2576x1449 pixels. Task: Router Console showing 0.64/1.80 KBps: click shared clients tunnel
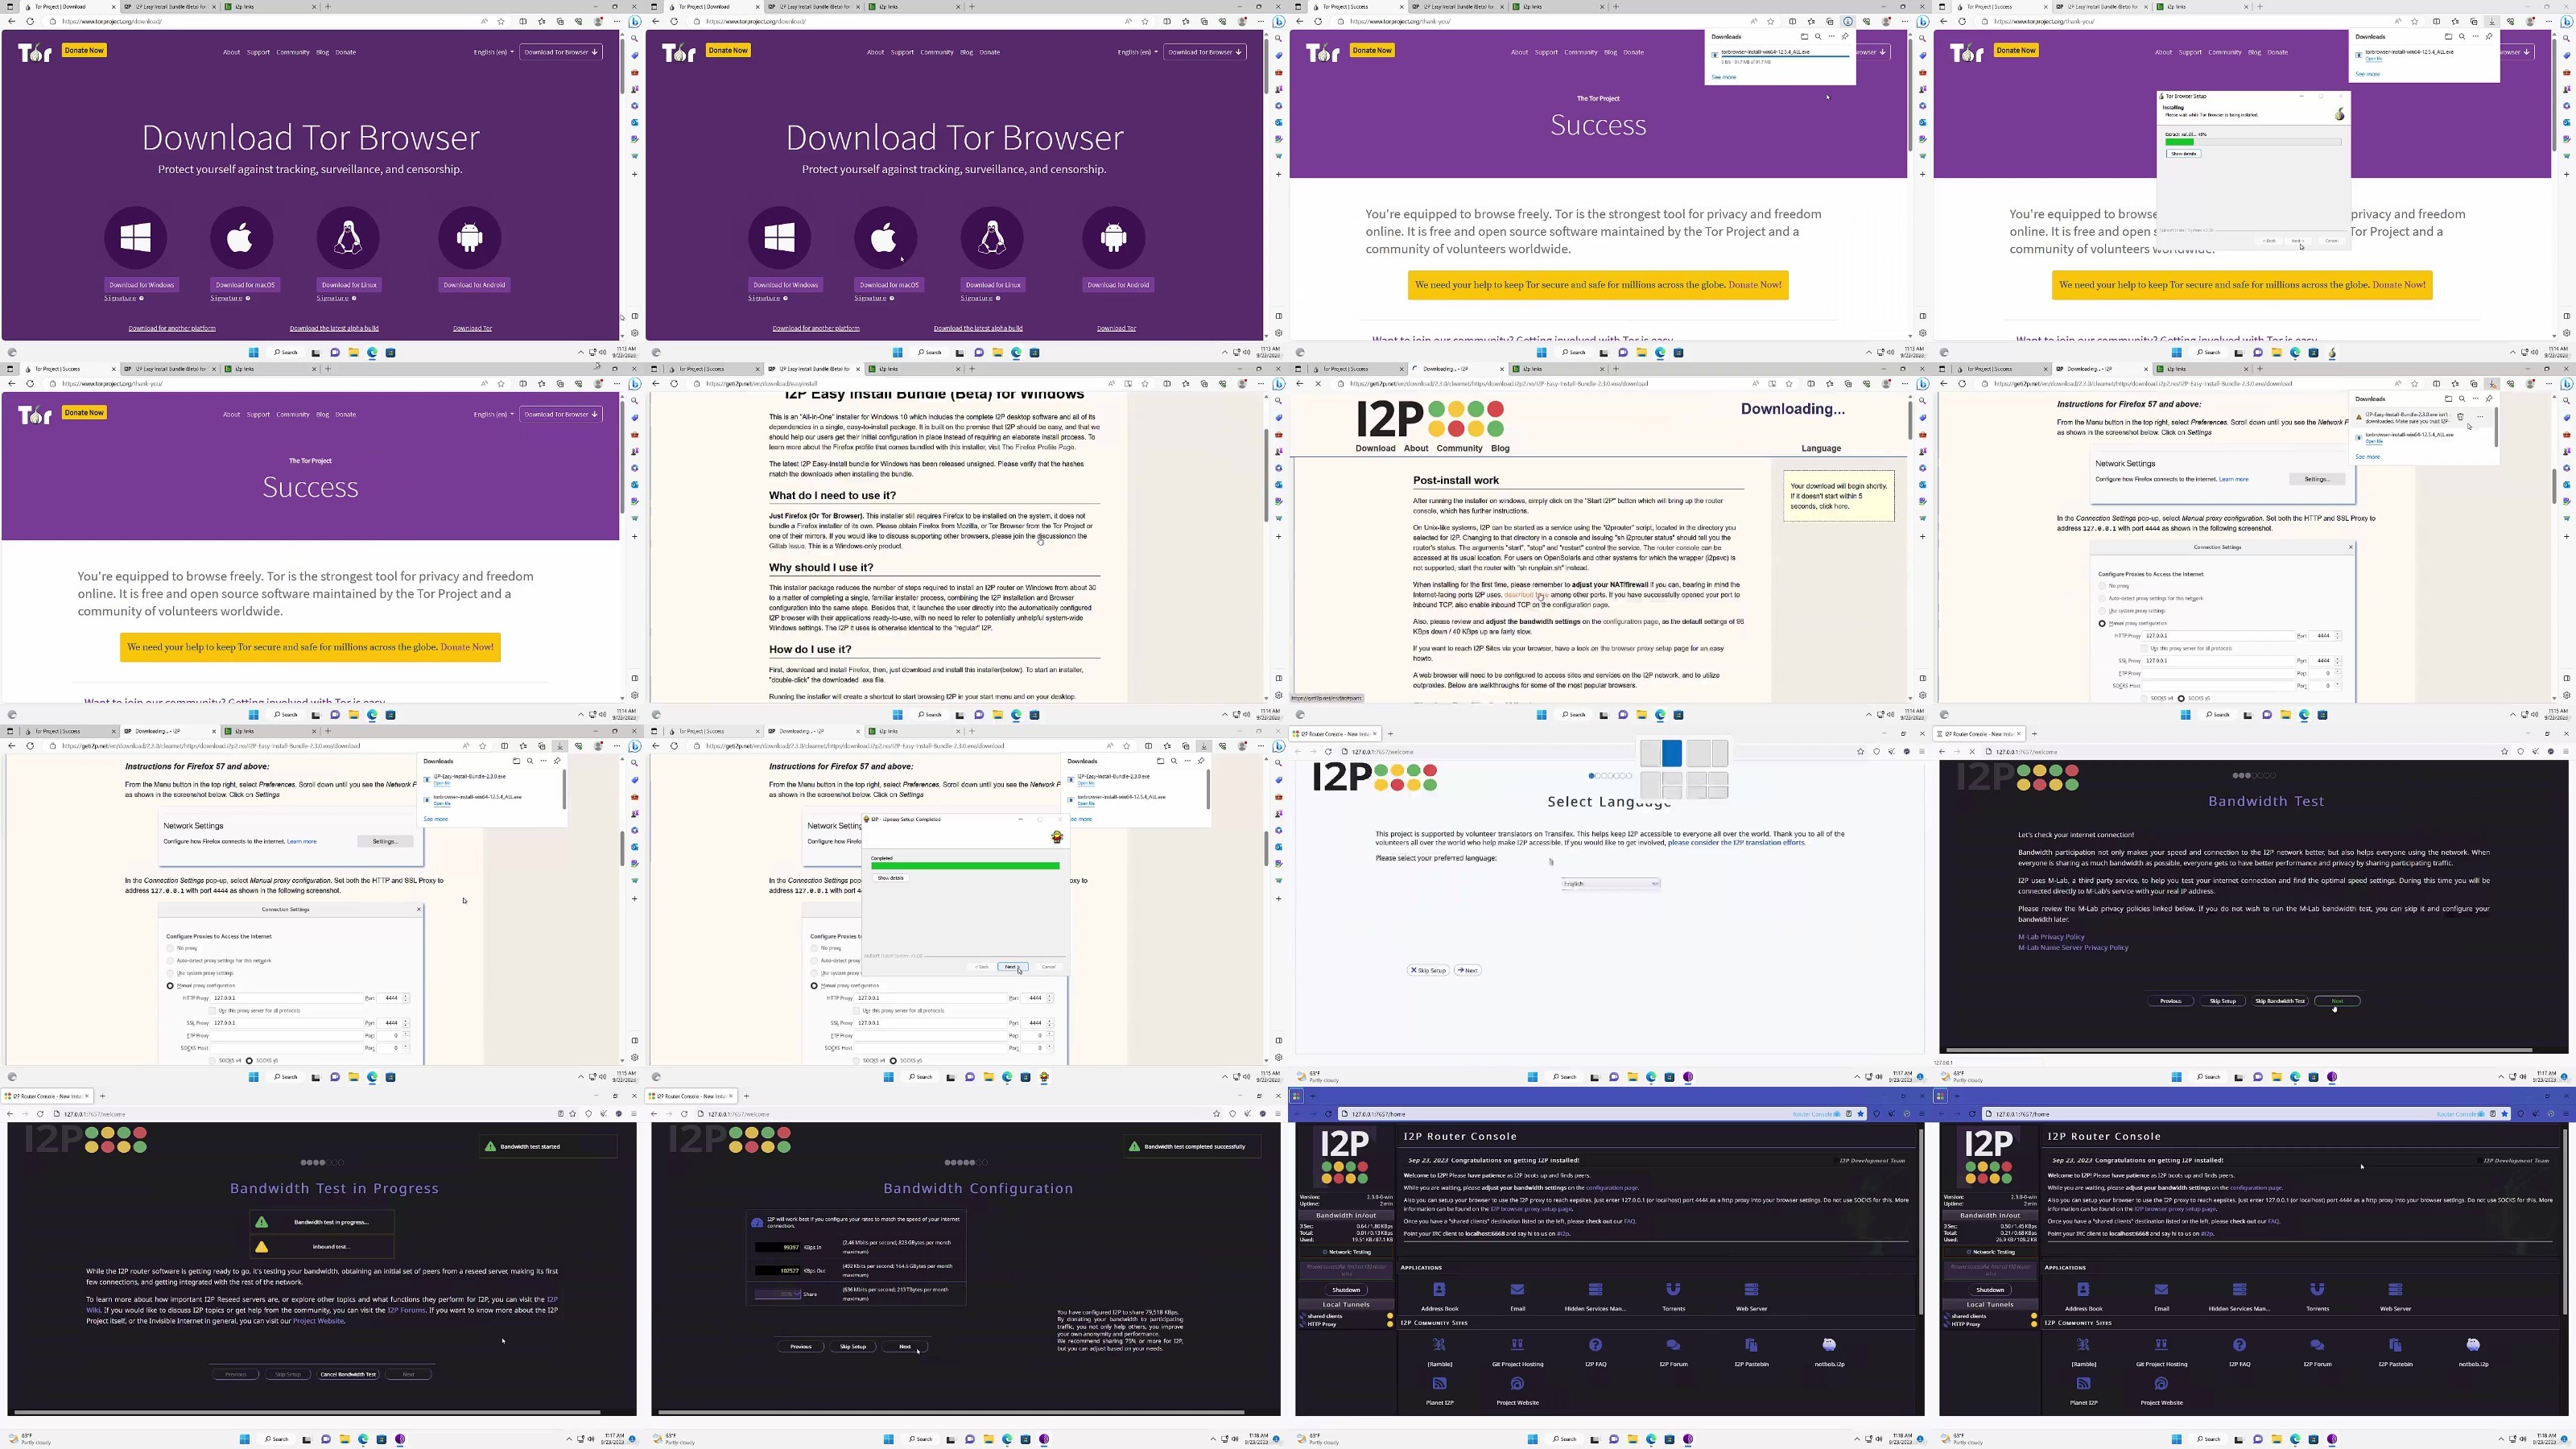click(x=1324, y=1316)
